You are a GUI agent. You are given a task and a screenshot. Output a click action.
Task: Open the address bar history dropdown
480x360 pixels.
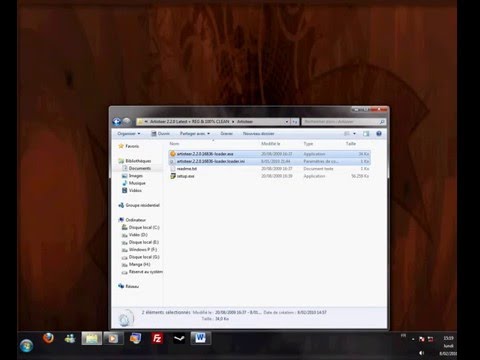pos(287,122)
